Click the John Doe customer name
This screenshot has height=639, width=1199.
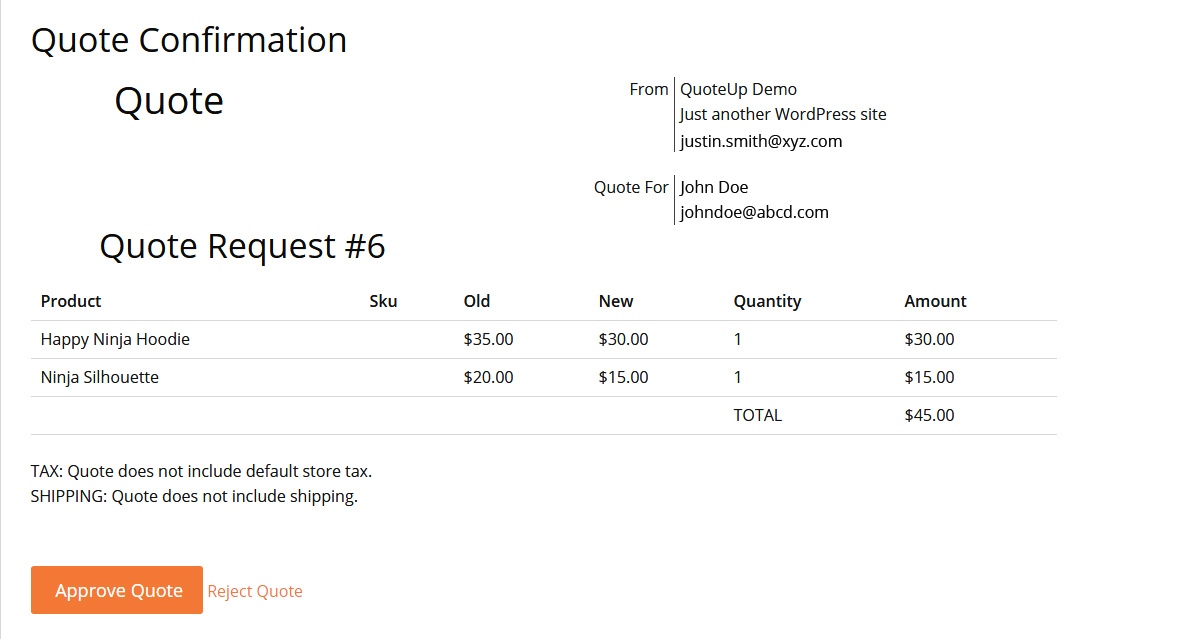click(713, 187)
